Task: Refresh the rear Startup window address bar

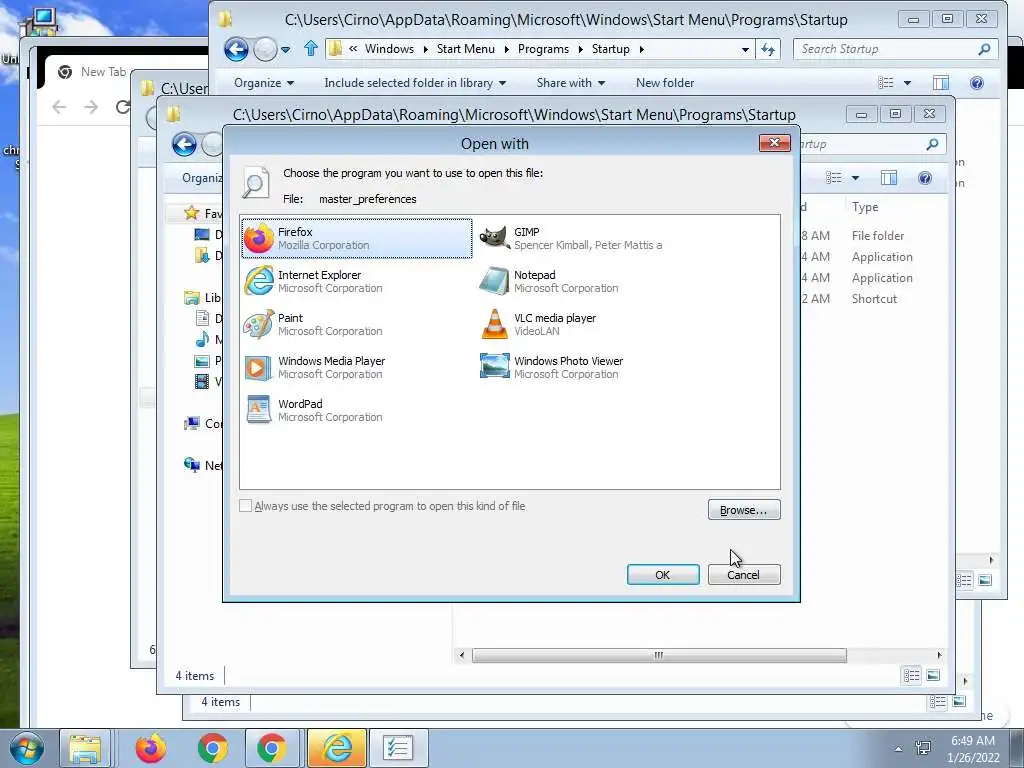Action: pyautogui.click(x=768, y=50)
